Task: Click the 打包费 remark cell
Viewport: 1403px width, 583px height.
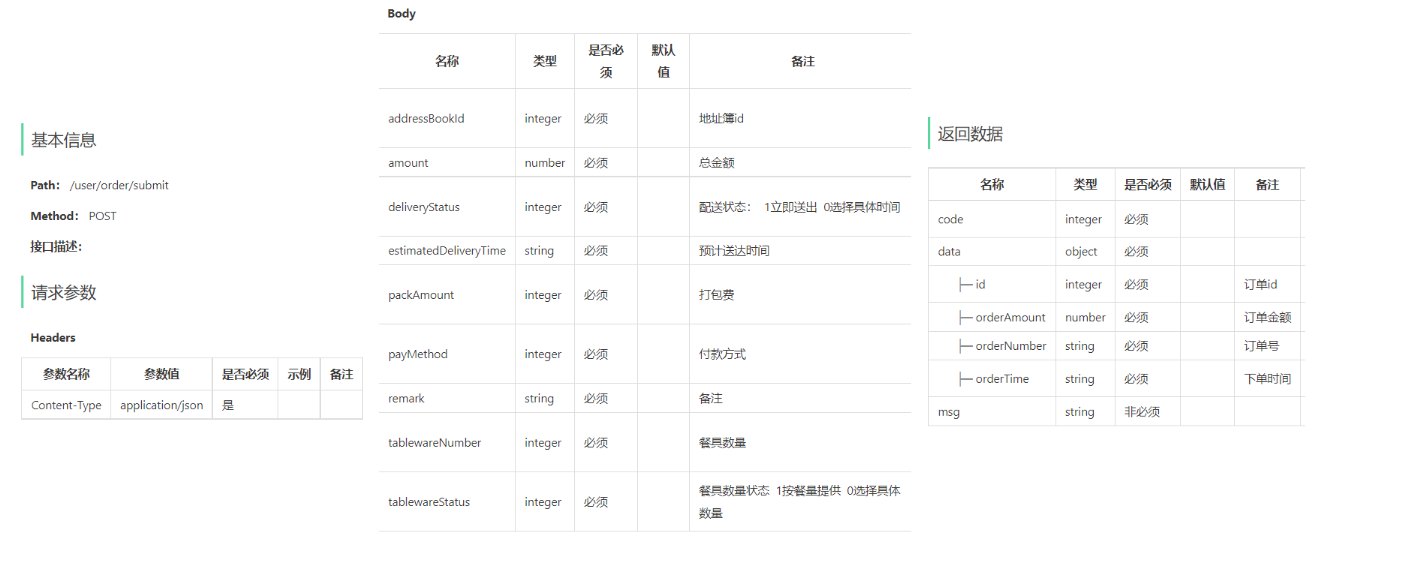Action: (800, 295)
